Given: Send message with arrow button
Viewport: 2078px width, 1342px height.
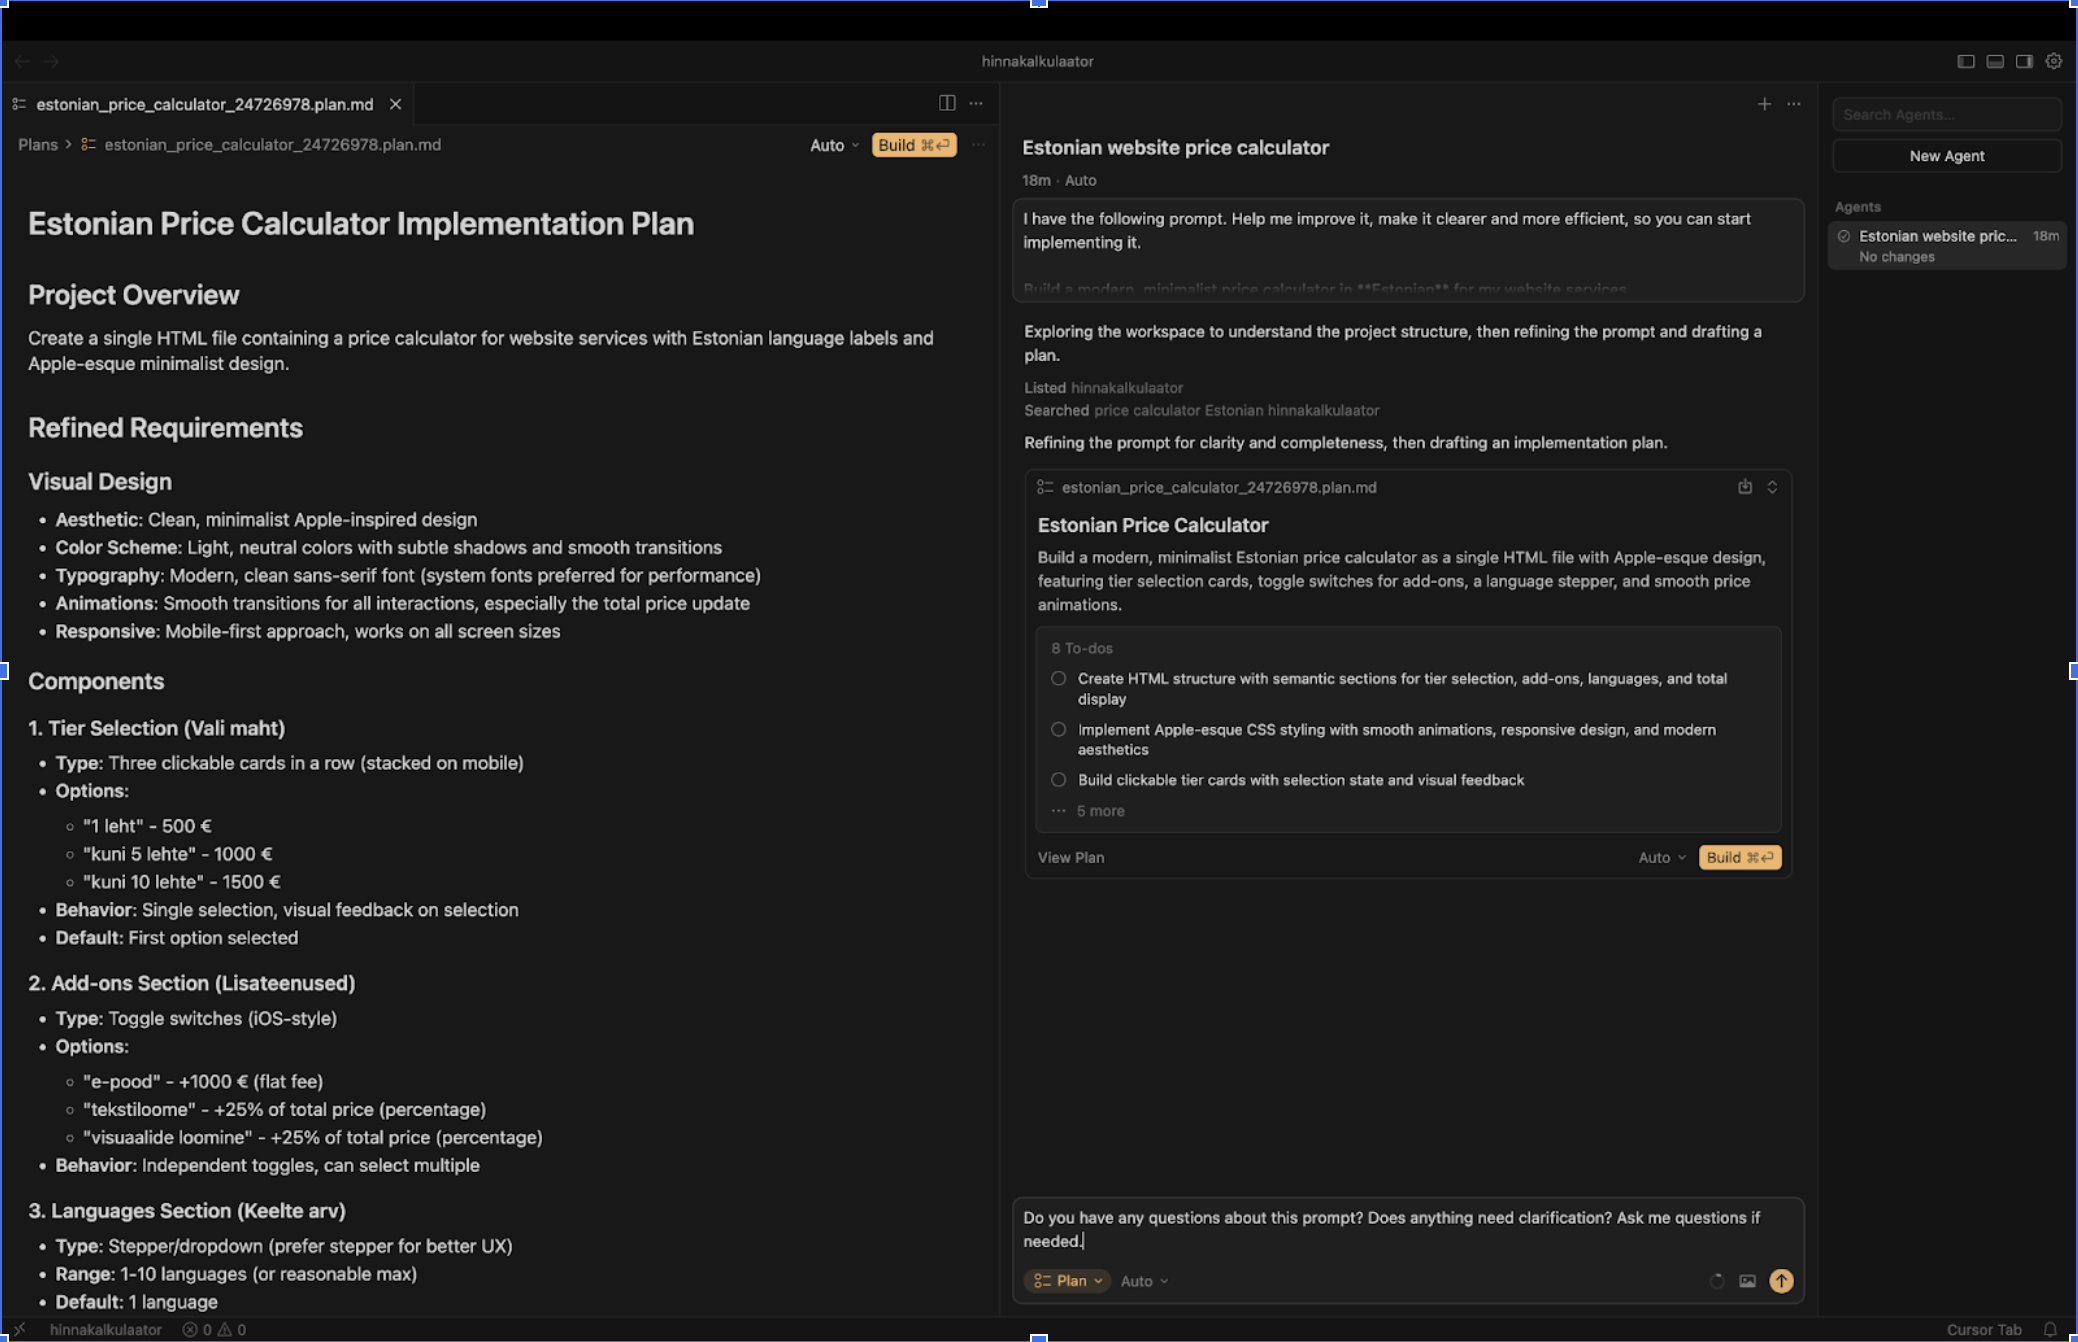Looking at the screenshot, I should [x=1781, y=1281].
